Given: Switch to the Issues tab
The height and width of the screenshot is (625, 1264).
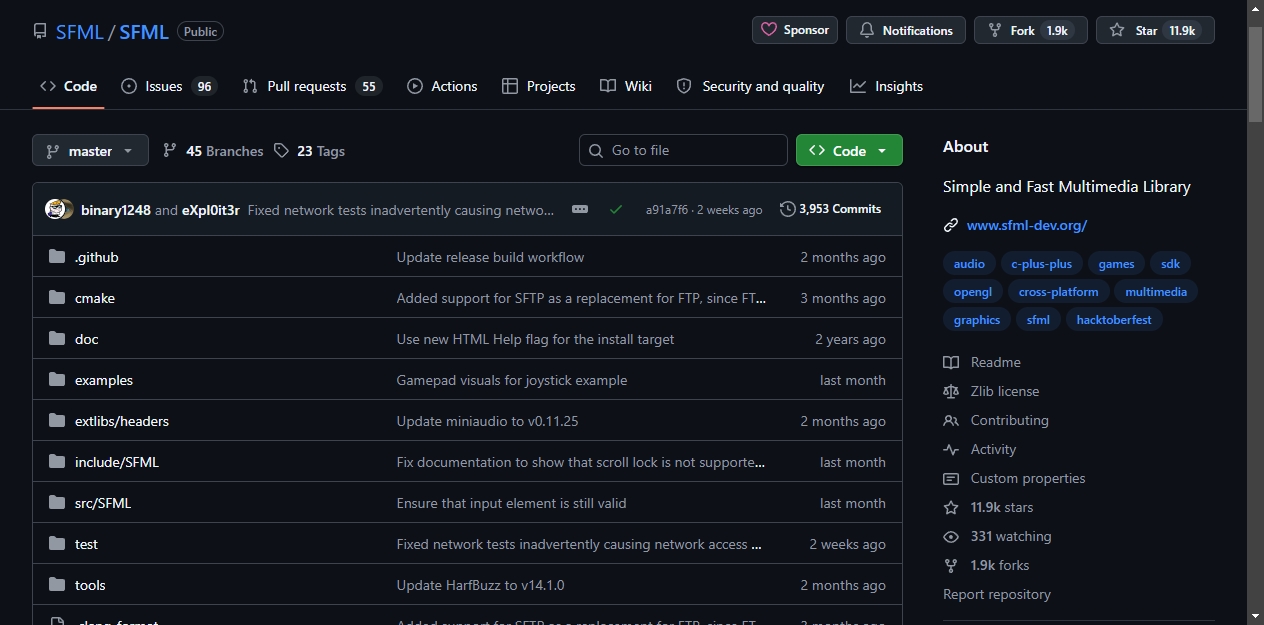Looking at the screenshot, I should [x=168, y=86].
